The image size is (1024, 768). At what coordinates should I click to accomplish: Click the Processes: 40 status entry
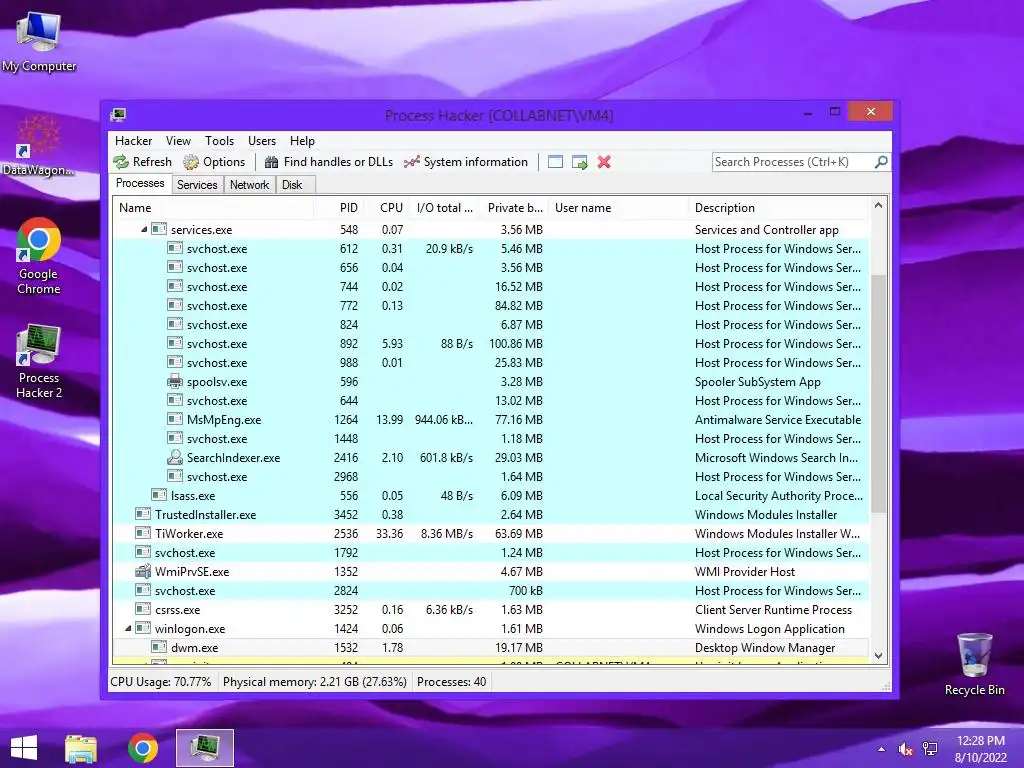451,681
